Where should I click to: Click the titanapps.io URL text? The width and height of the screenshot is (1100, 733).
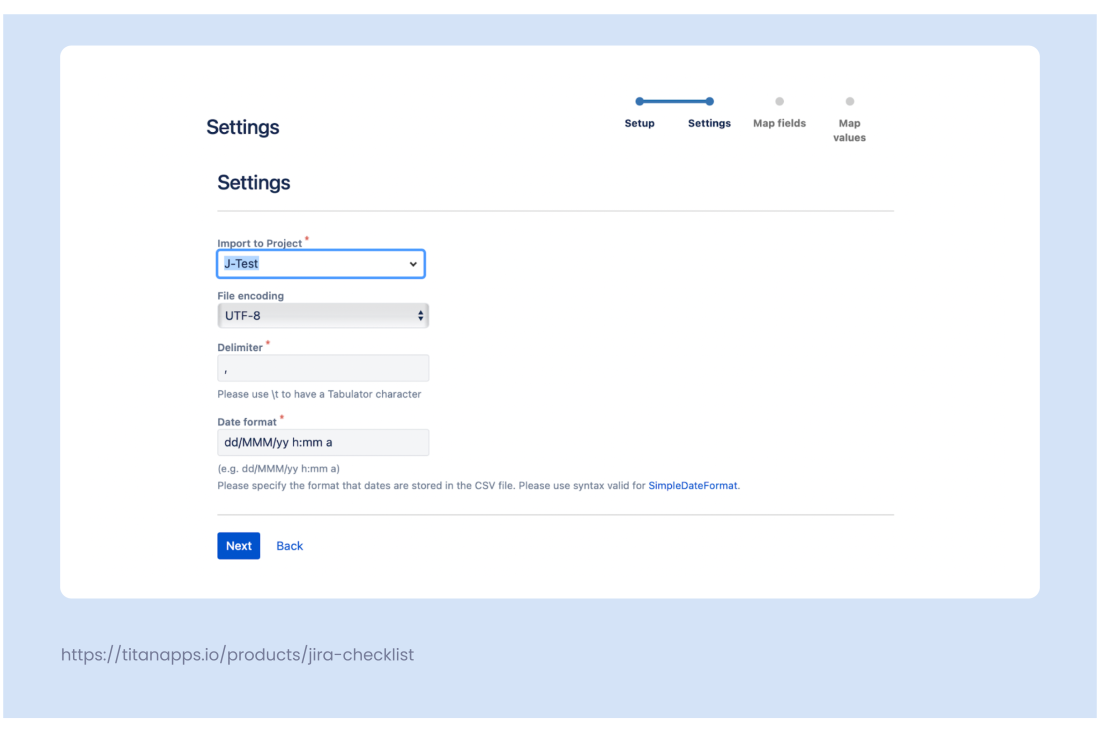point(237,654)
